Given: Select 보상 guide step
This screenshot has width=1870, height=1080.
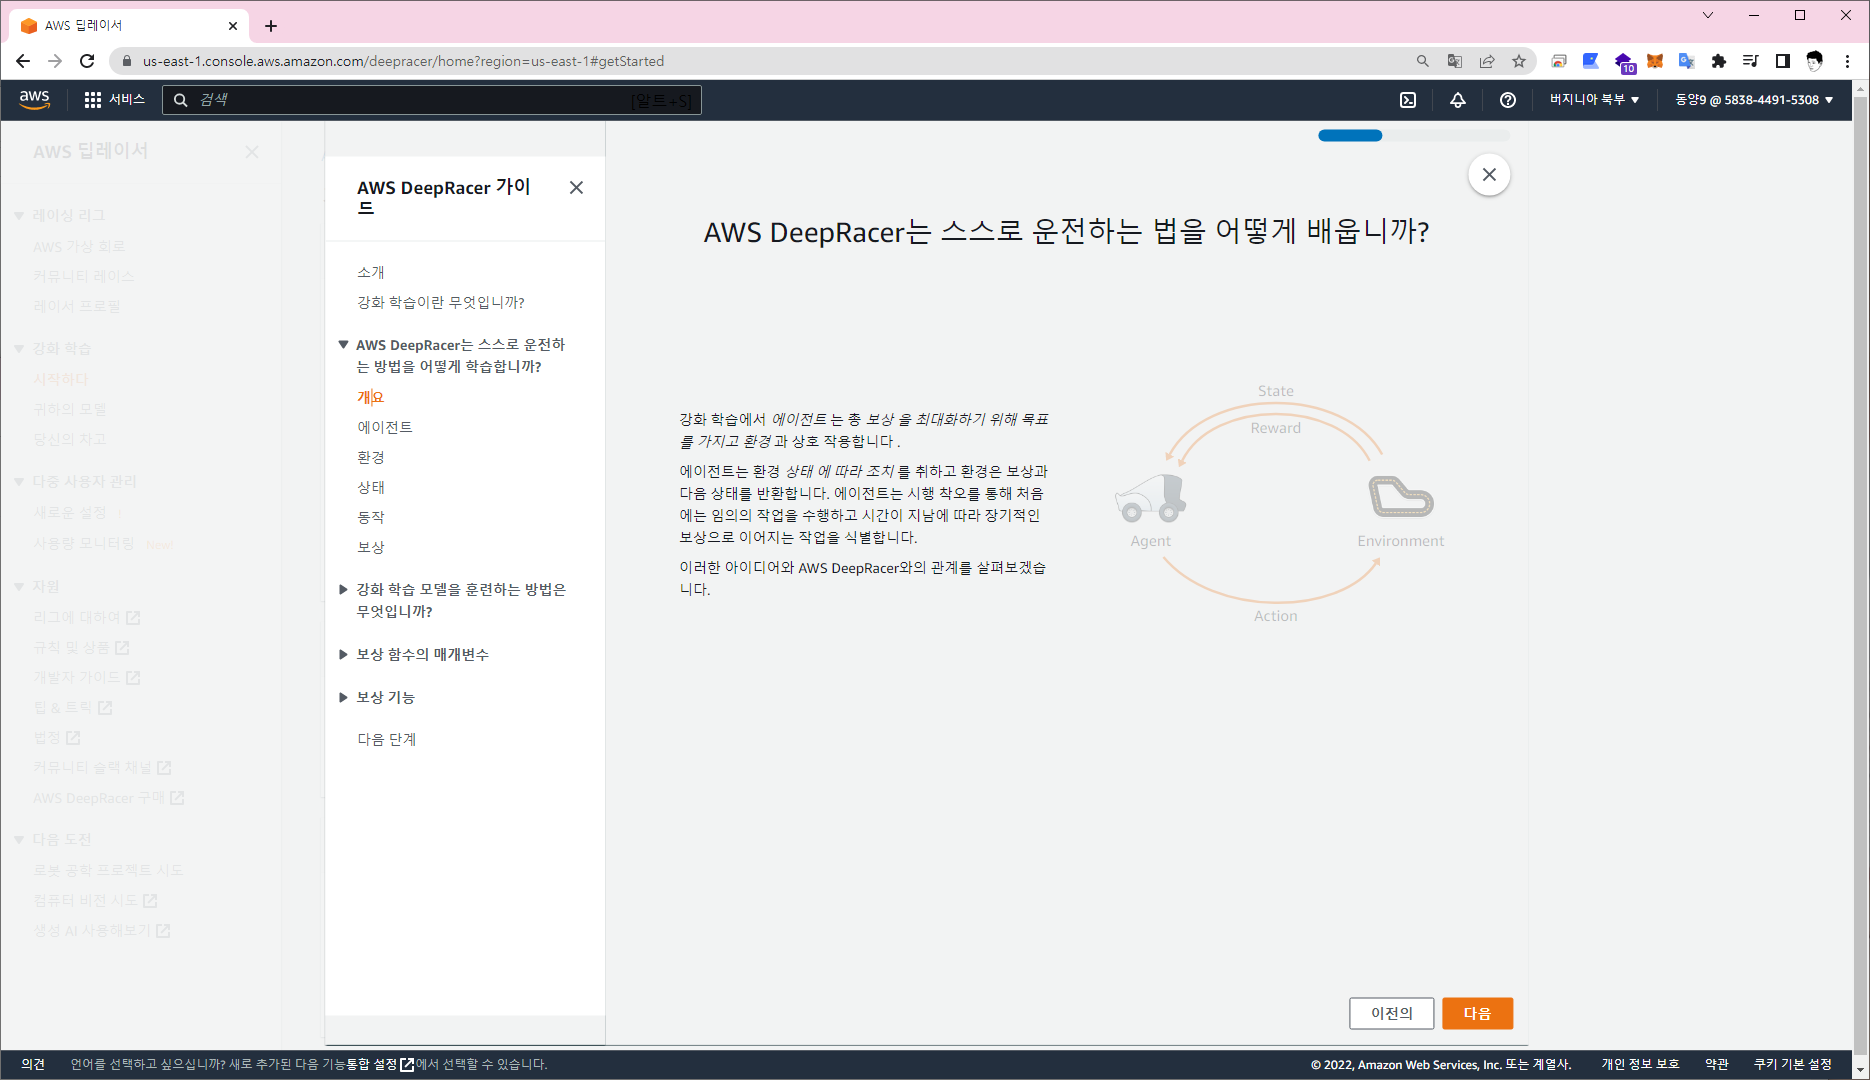Looking at the screenshot, I should pyautogui.click(x=371, y=547).
